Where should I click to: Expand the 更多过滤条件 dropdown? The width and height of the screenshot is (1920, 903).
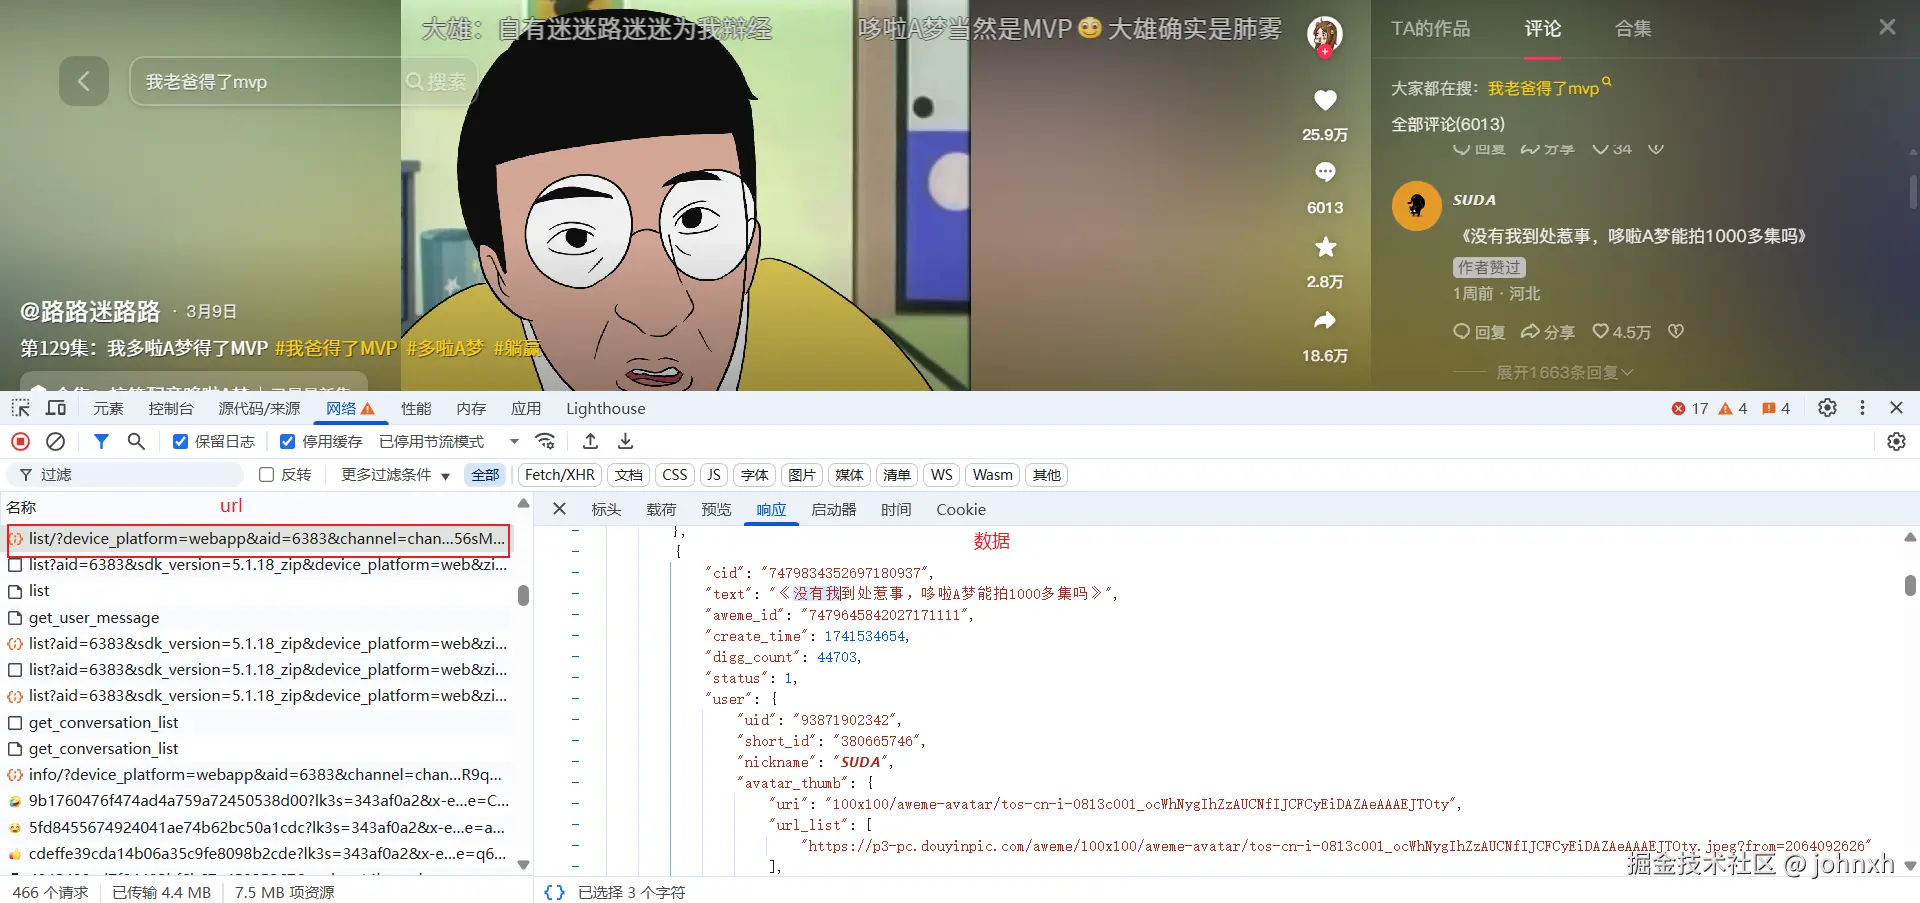pos(395,474)
